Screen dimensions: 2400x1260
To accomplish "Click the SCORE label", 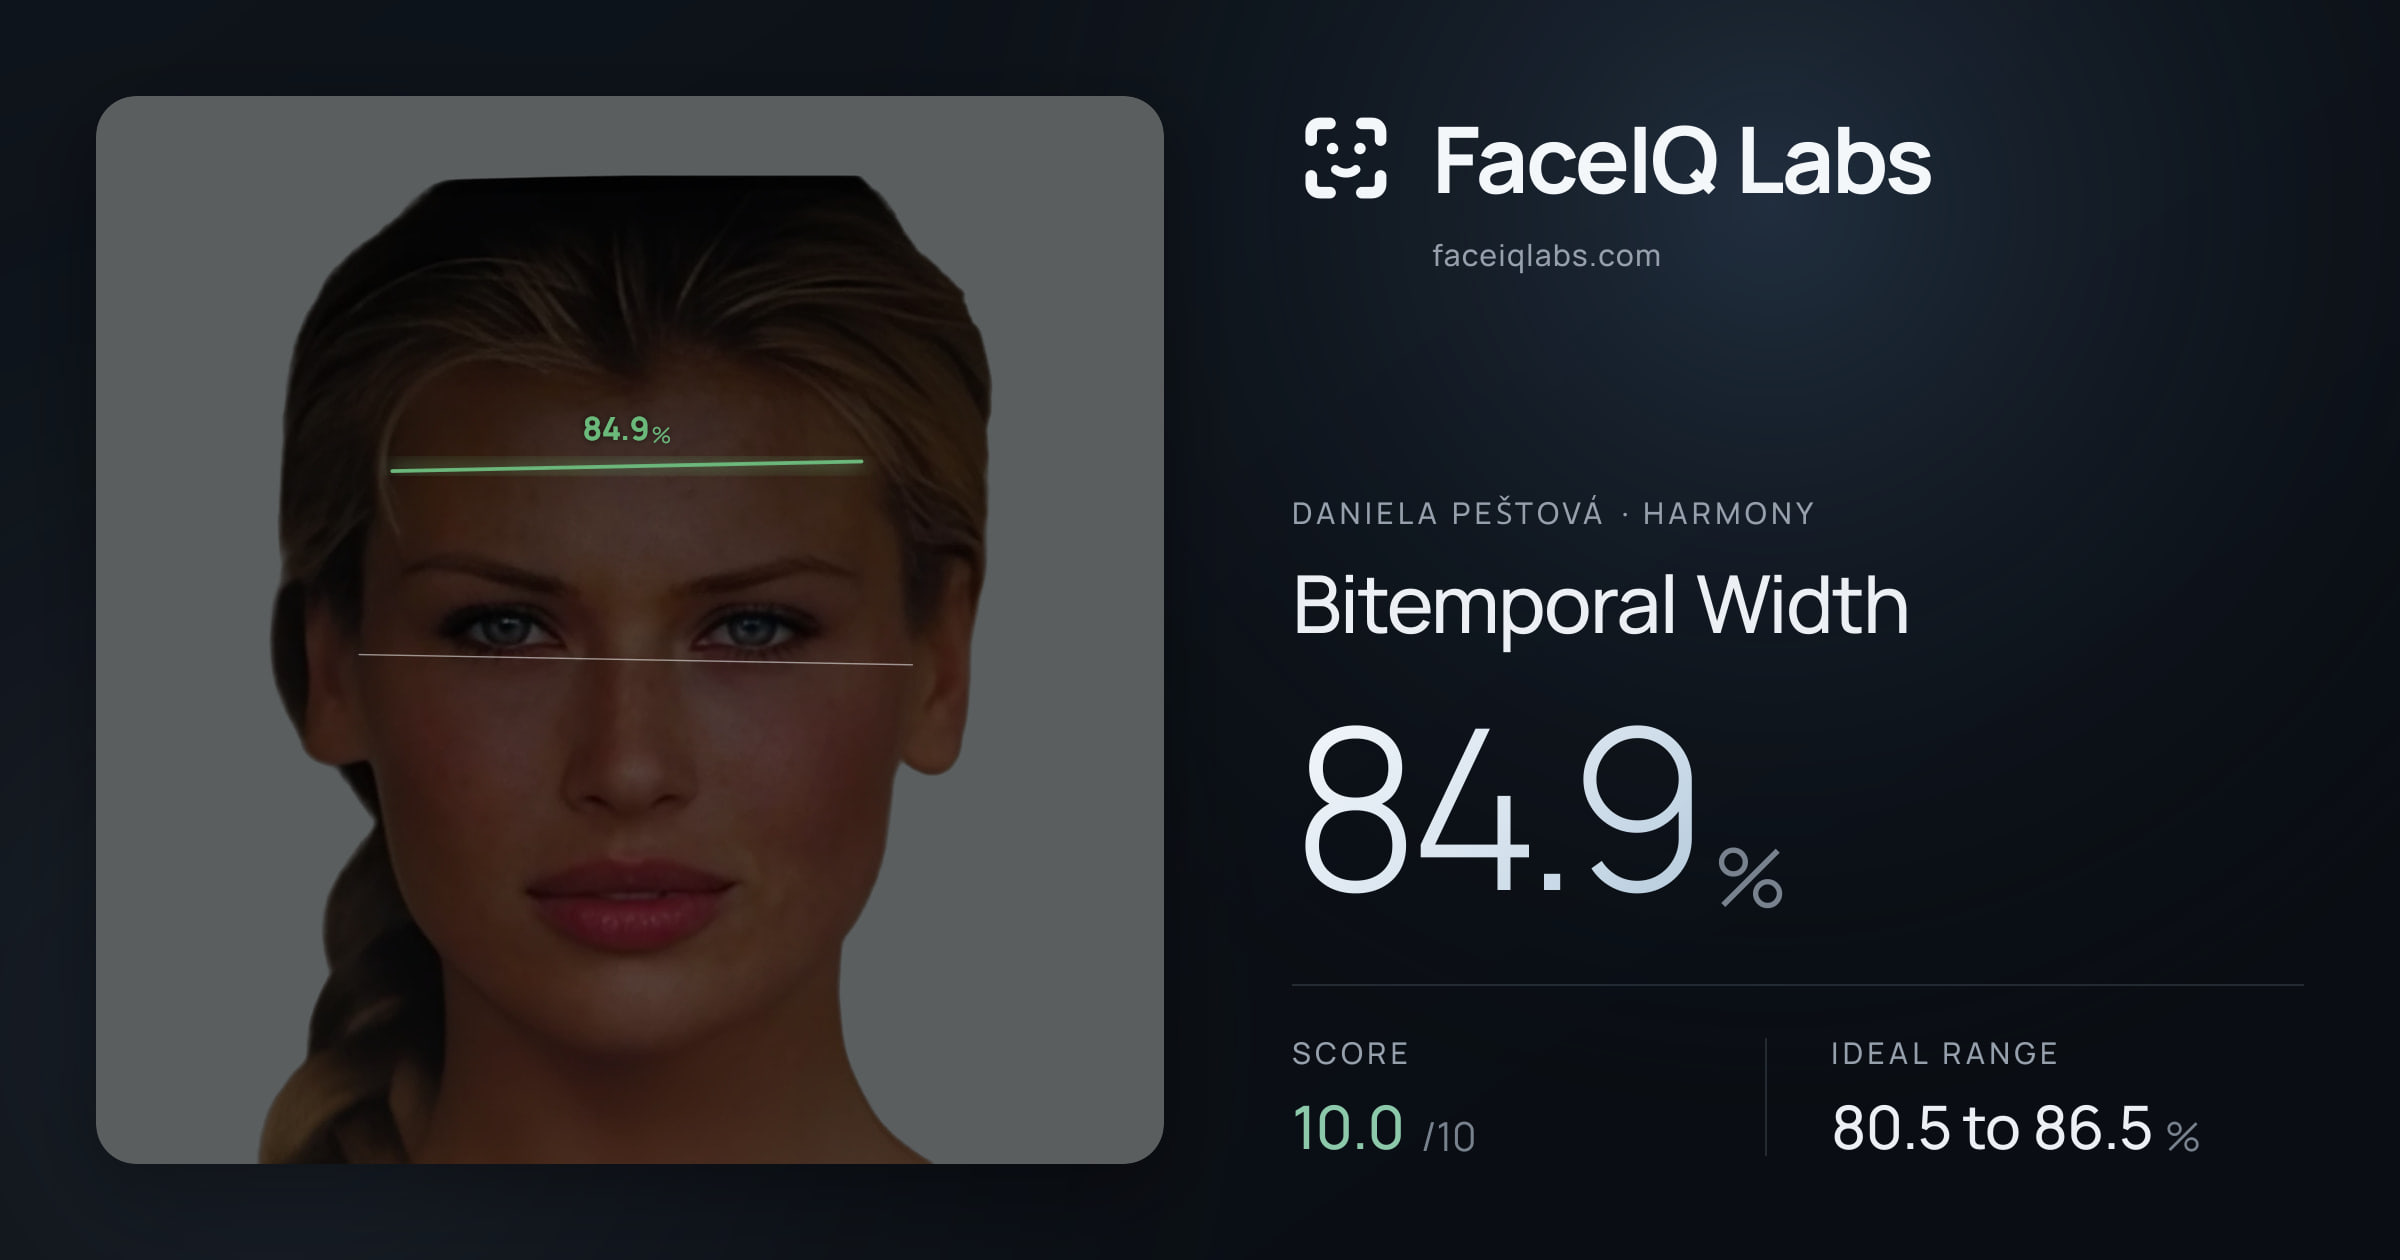I will click(1350, 1053).
